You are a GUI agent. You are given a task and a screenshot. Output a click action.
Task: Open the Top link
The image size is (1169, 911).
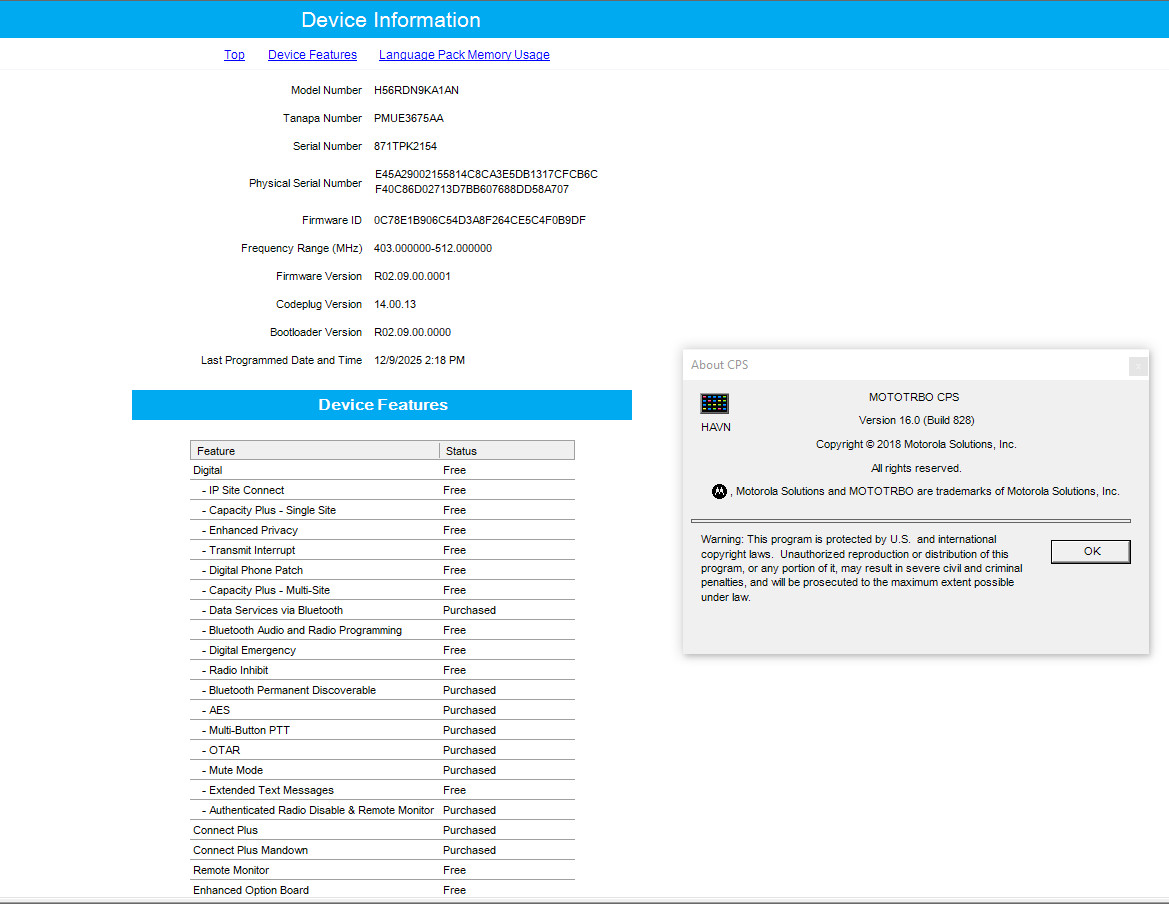[234, 54]
